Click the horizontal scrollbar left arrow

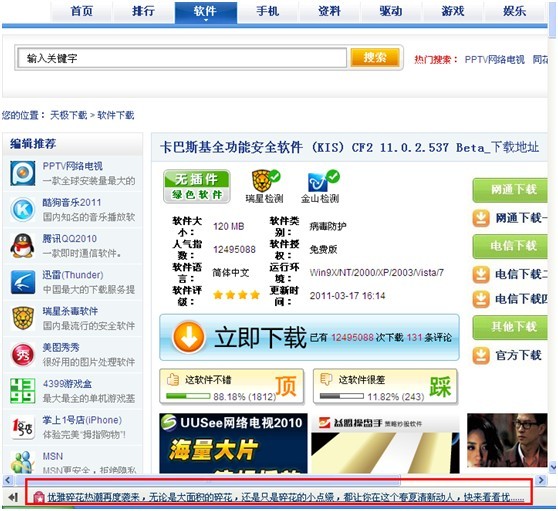click(7, 480)
